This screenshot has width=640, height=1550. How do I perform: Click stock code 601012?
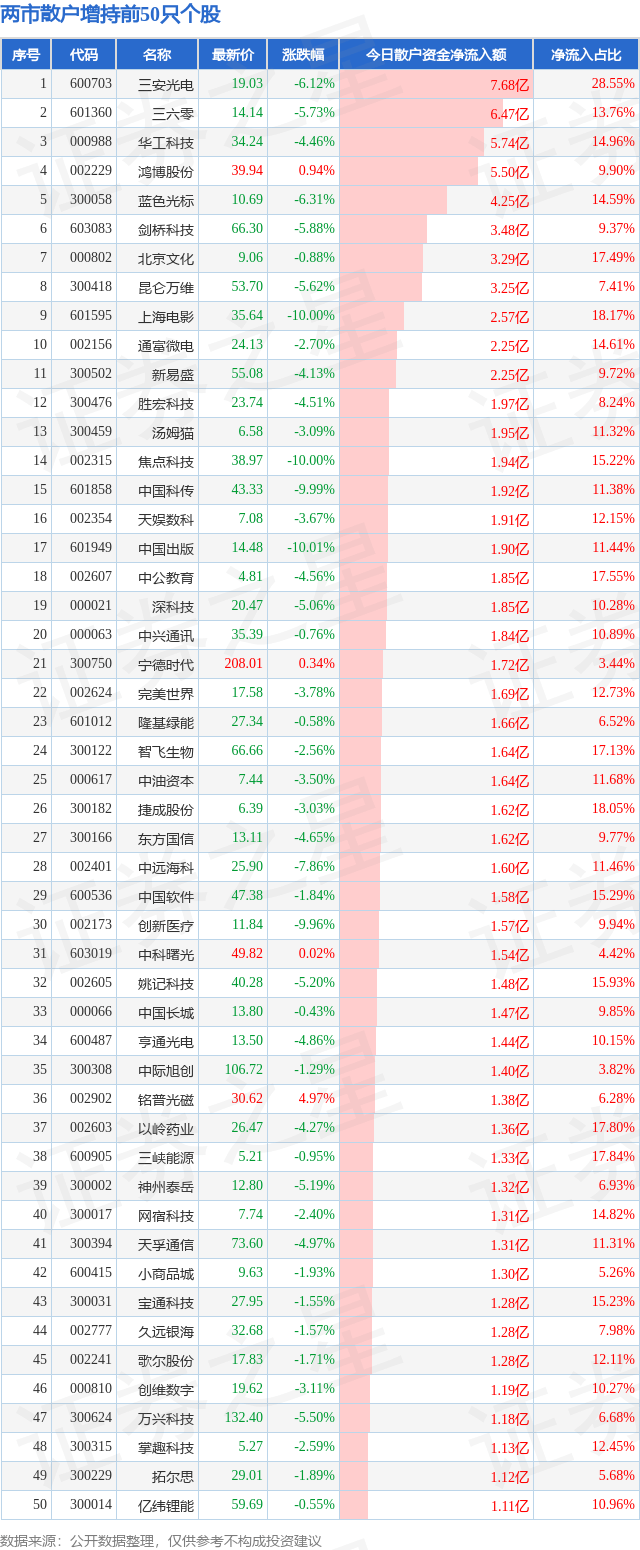pyautogui.click(x=91, y=722)
